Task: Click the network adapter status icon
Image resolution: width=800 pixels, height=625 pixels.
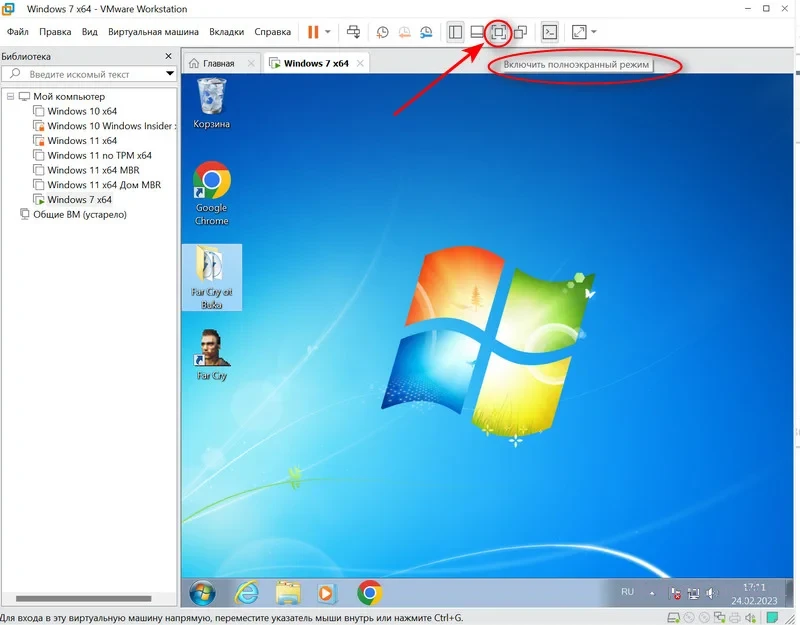Action: [x=719, y=618]
